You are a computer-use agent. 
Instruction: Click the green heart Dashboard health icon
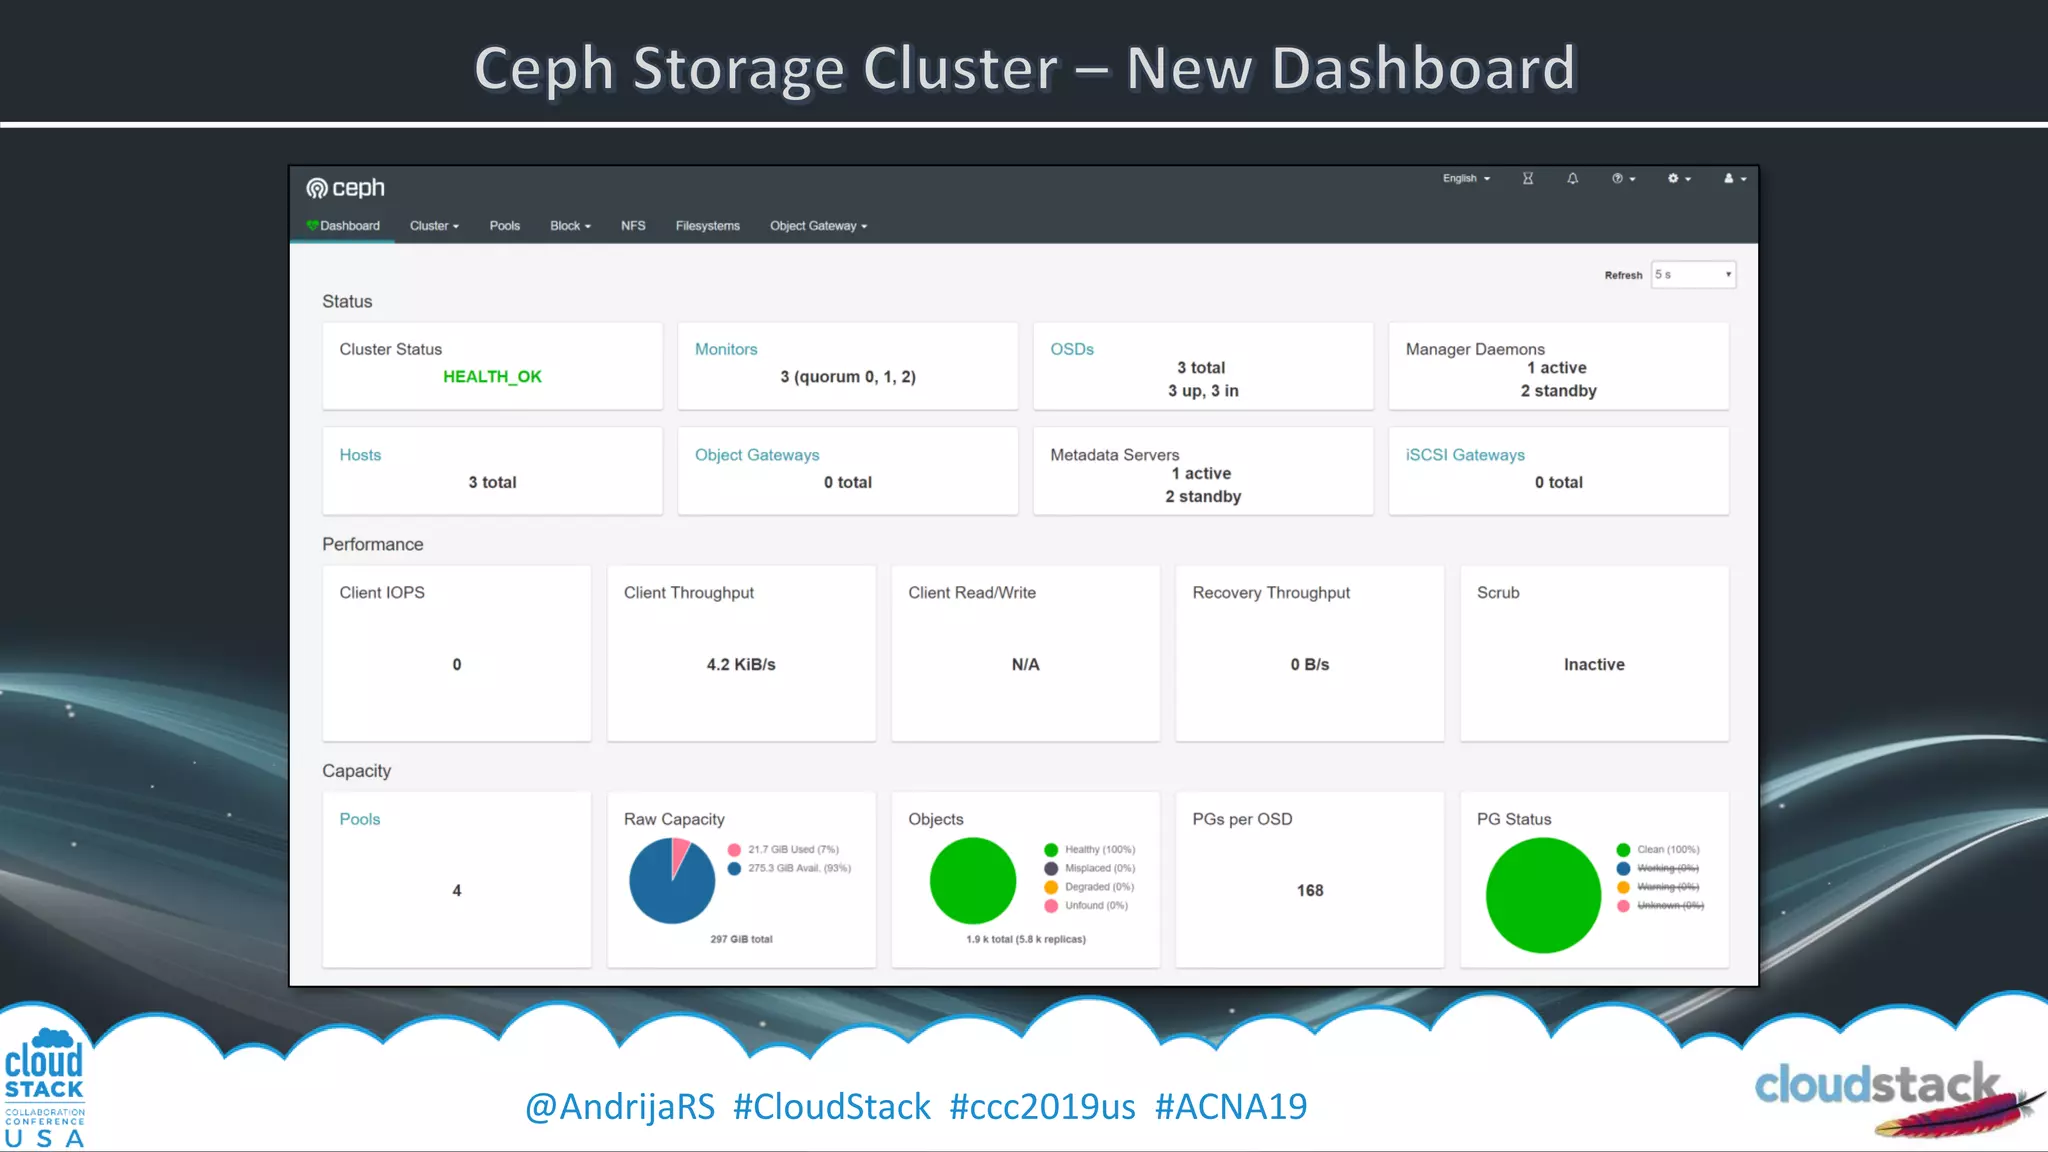[312, 225]
